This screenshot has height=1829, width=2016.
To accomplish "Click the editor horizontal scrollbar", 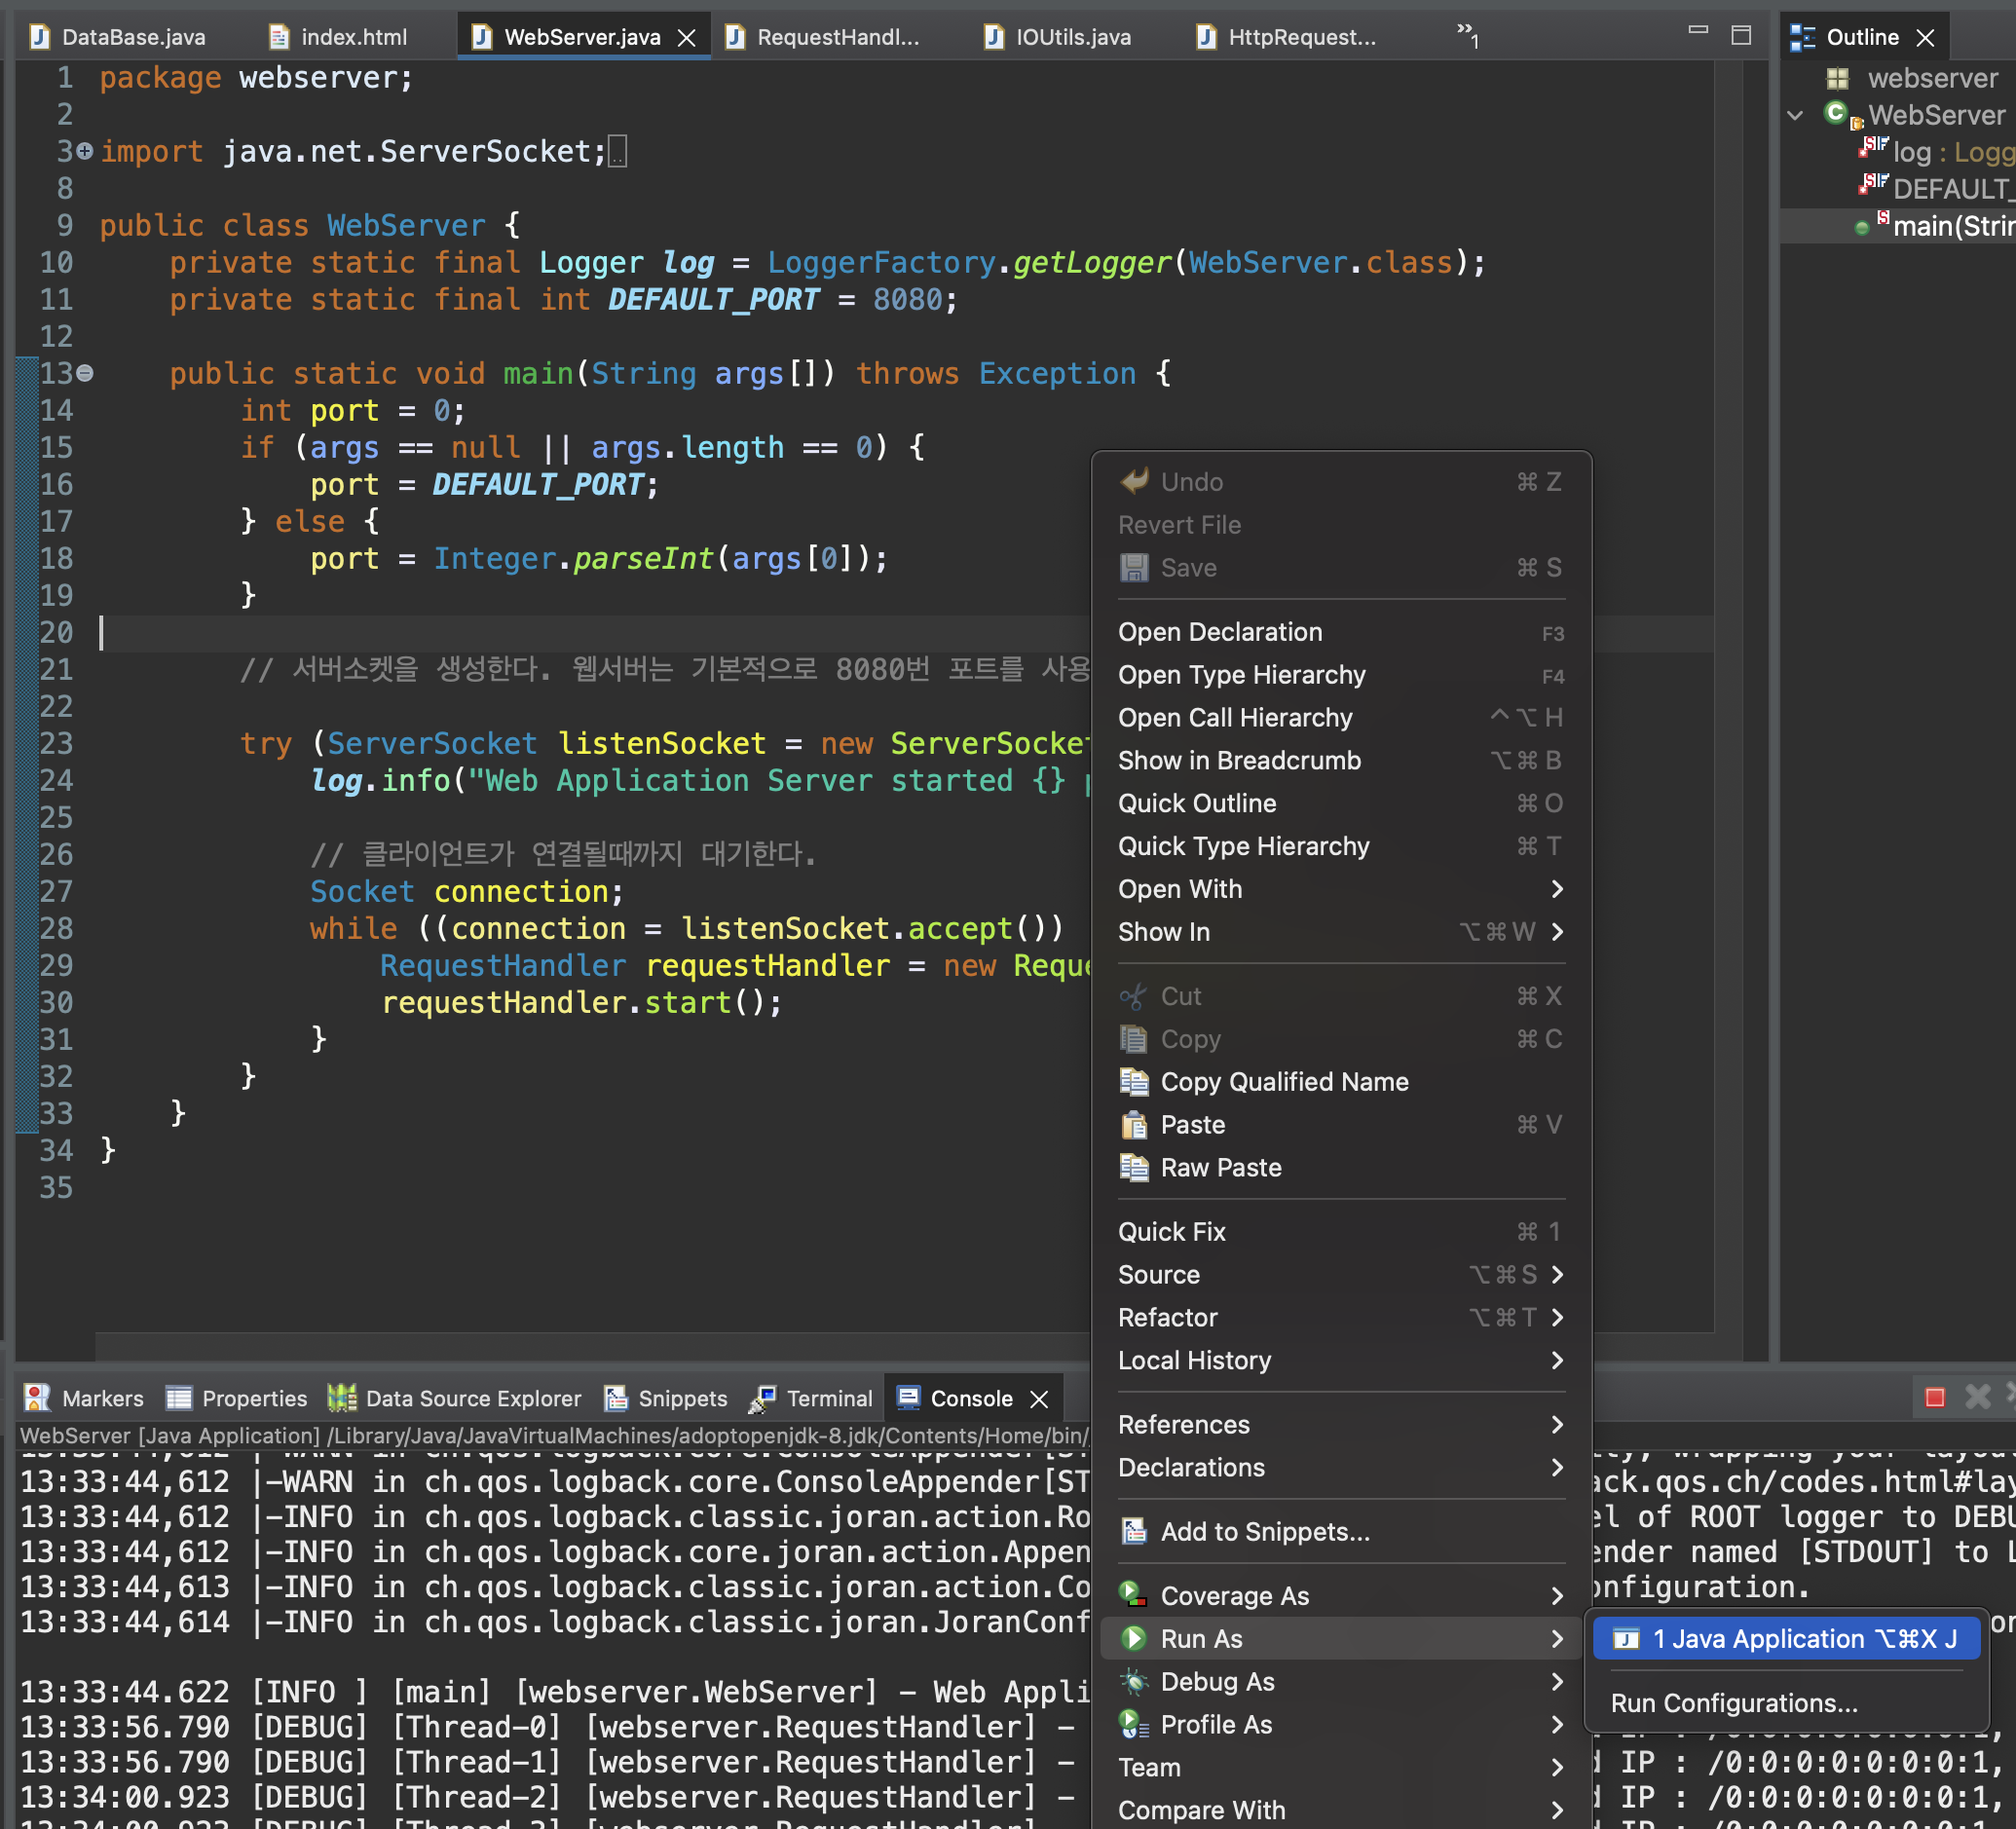I will click(x=590, y=1346).
